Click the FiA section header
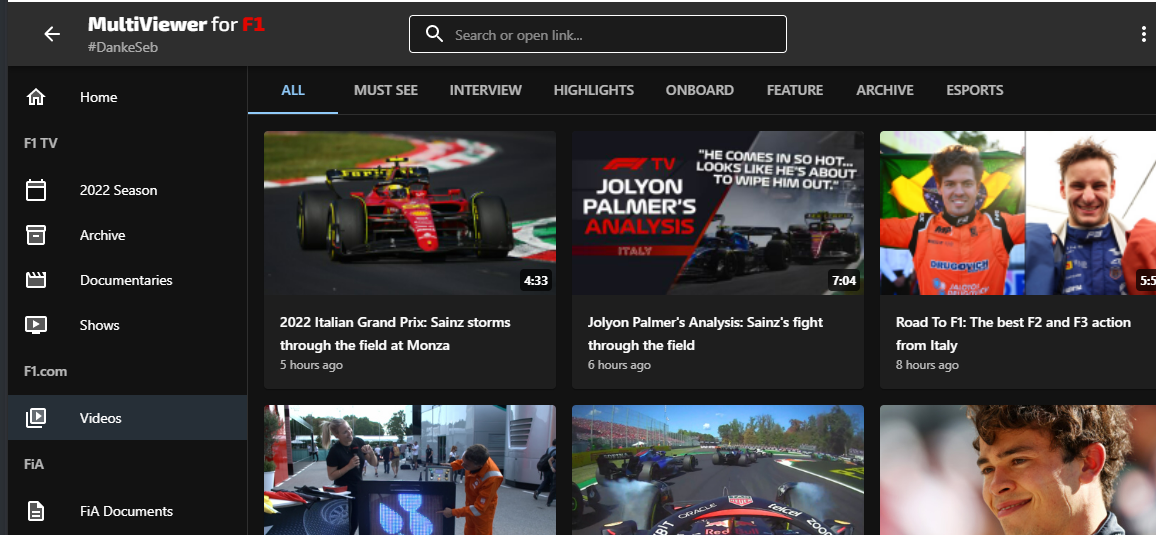Viewport: 1156px width, 535px height. [x=34, y=464]
